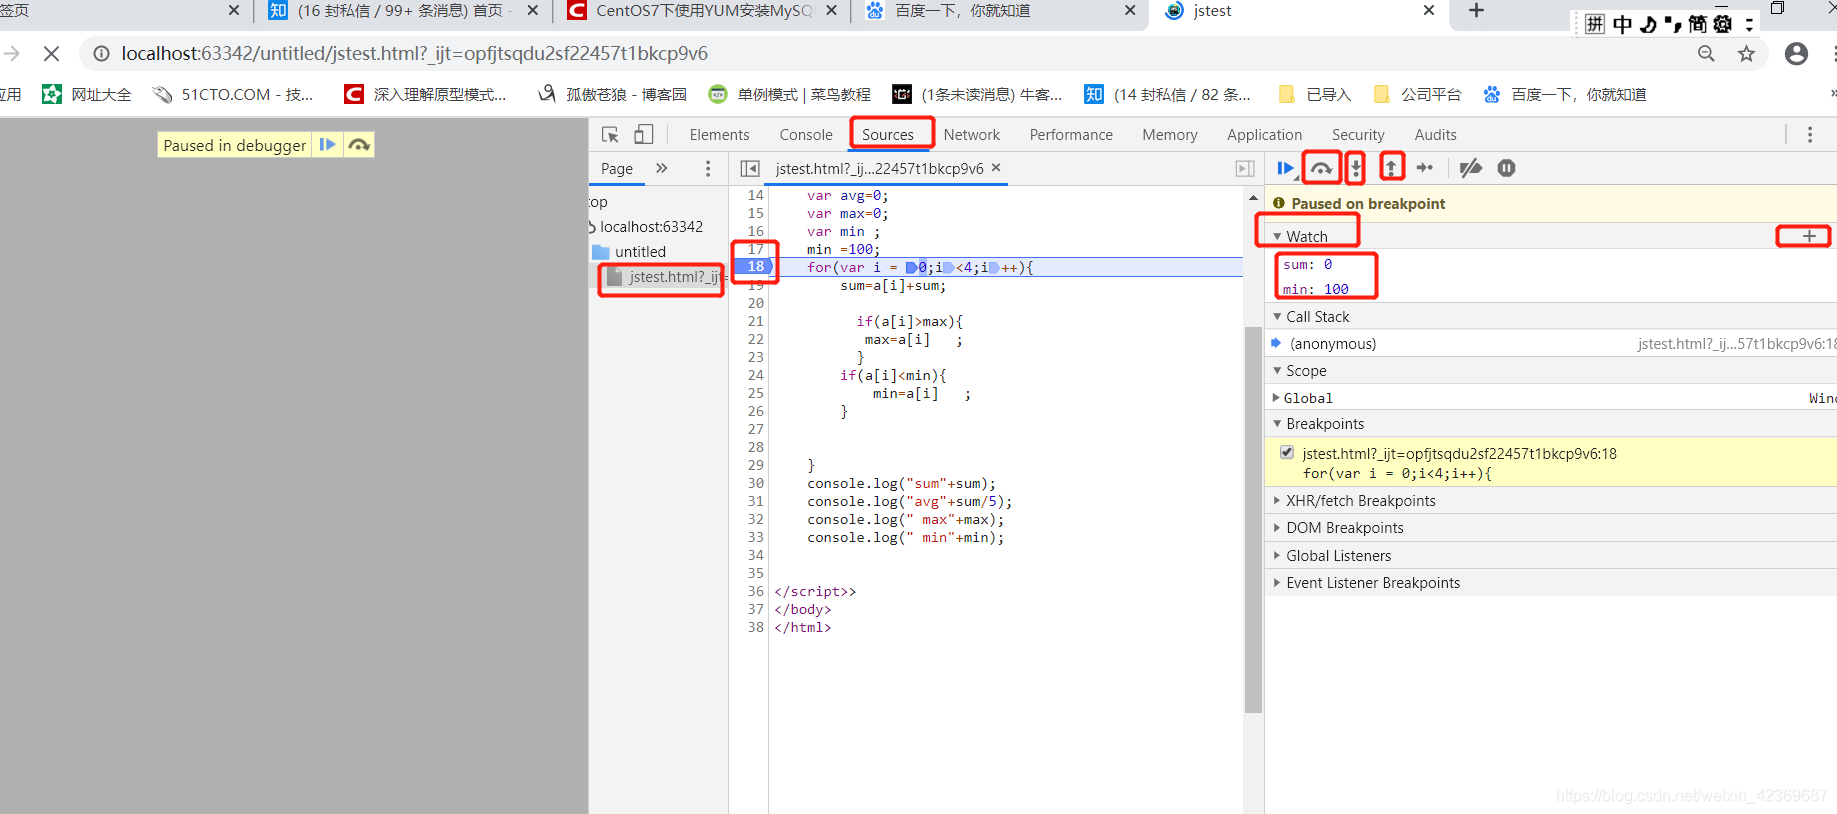Show more navigator tabs chevron
This screenshot has width=1837, height=814.
click(661, 168)
